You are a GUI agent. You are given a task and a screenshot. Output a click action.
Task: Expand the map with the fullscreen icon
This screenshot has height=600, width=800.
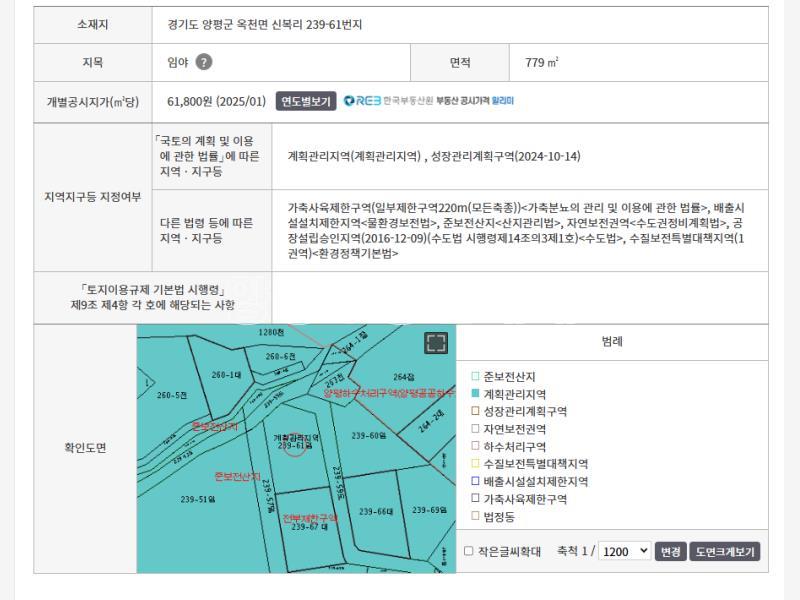pos(436,342)
